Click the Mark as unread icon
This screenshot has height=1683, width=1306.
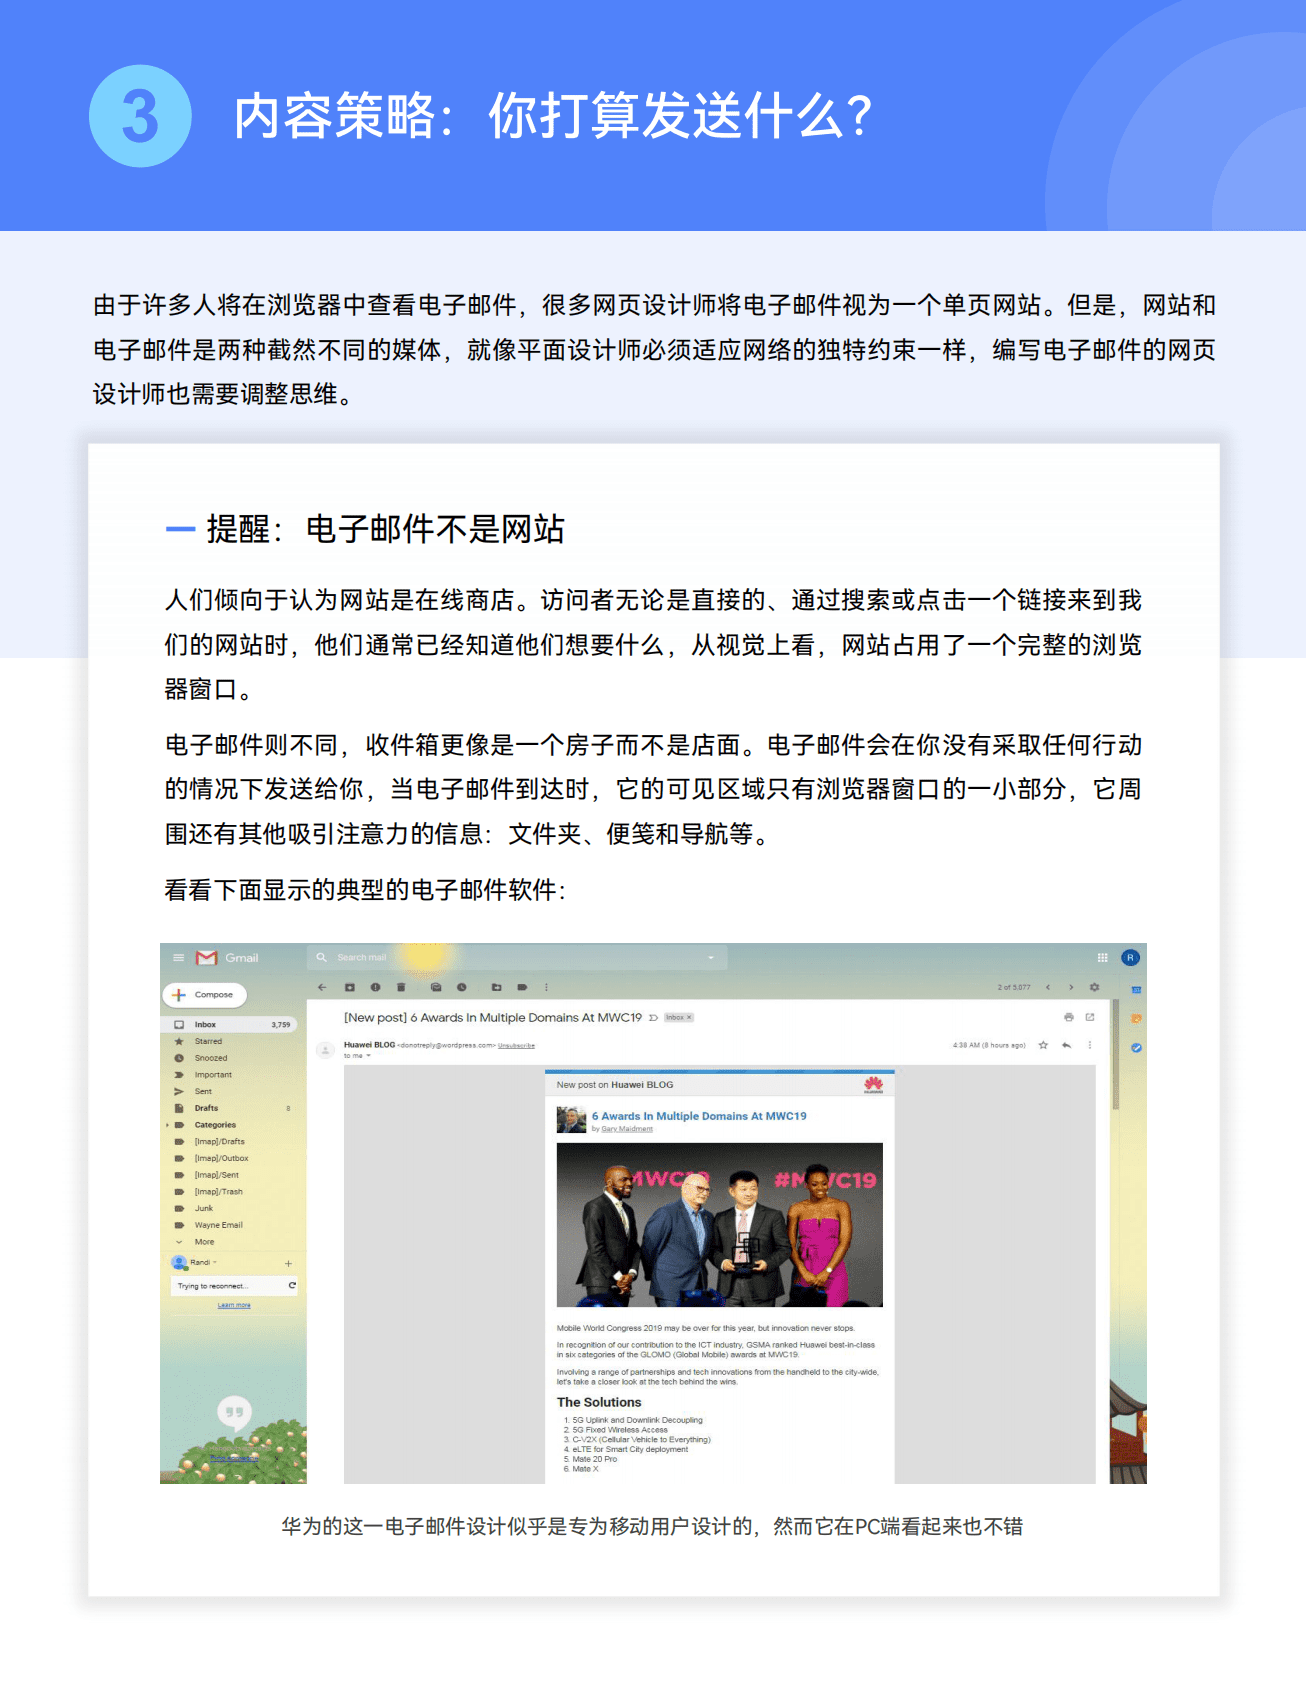(x=436, y=987)
